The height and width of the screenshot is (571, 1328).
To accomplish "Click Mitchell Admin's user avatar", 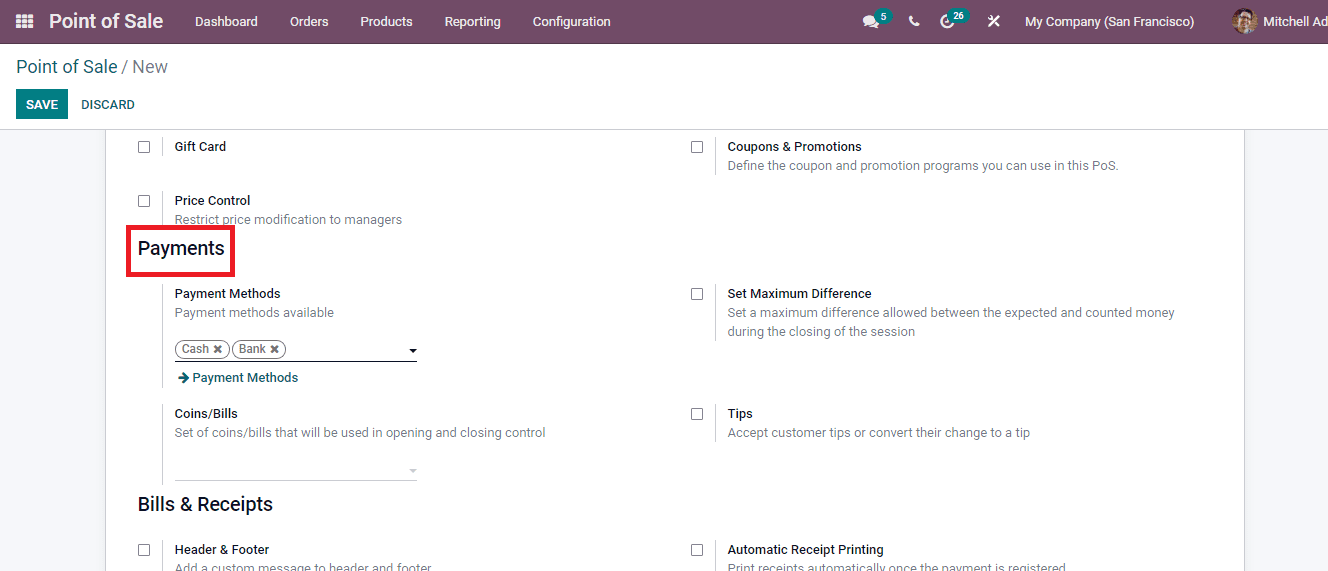I will (x=1244, y=22).
